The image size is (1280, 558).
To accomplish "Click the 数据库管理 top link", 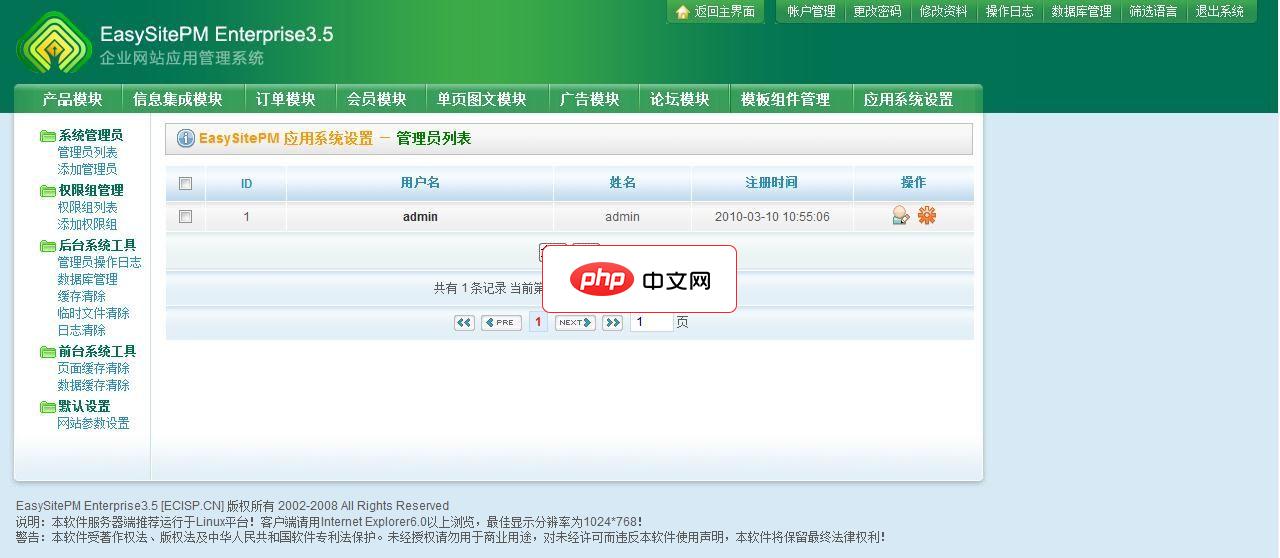I will pos(1081,12).
